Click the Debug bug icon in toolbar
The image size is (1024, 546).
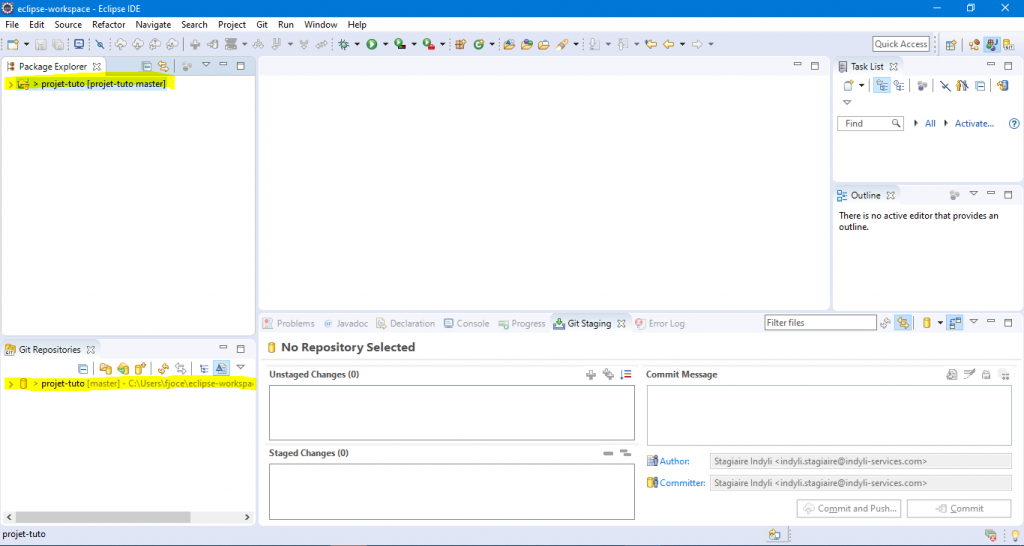(344, 44)
